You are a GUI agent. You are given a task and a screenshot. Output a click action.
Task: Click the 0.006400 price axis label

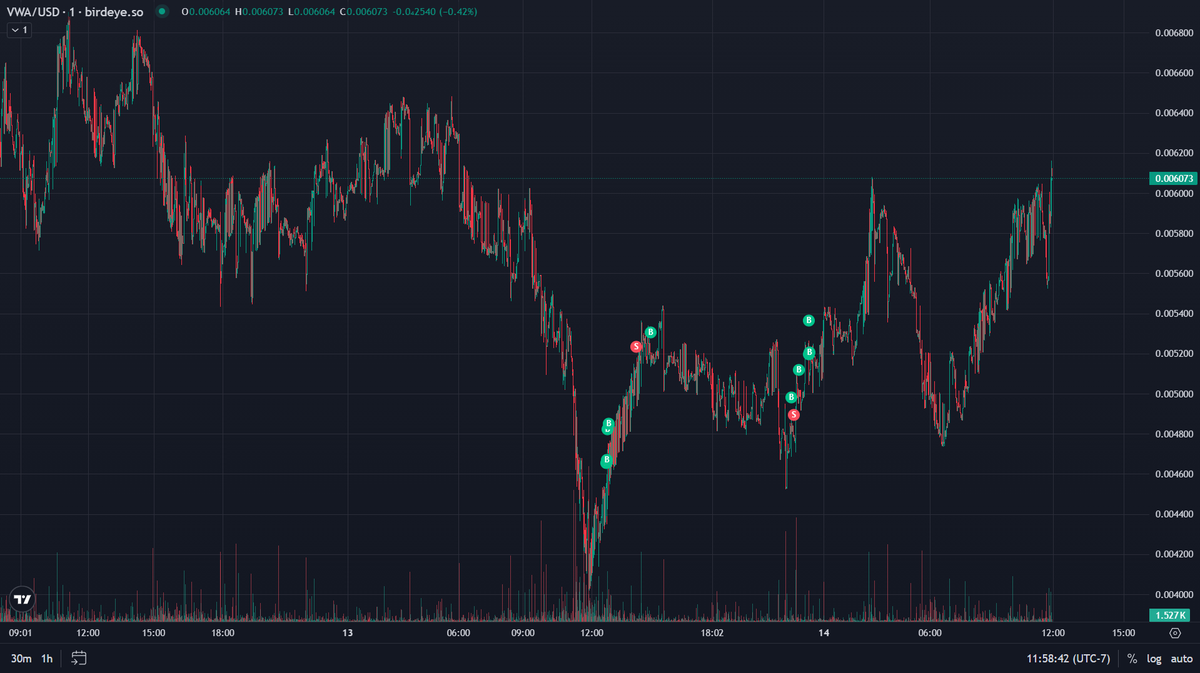point(1174,113)
